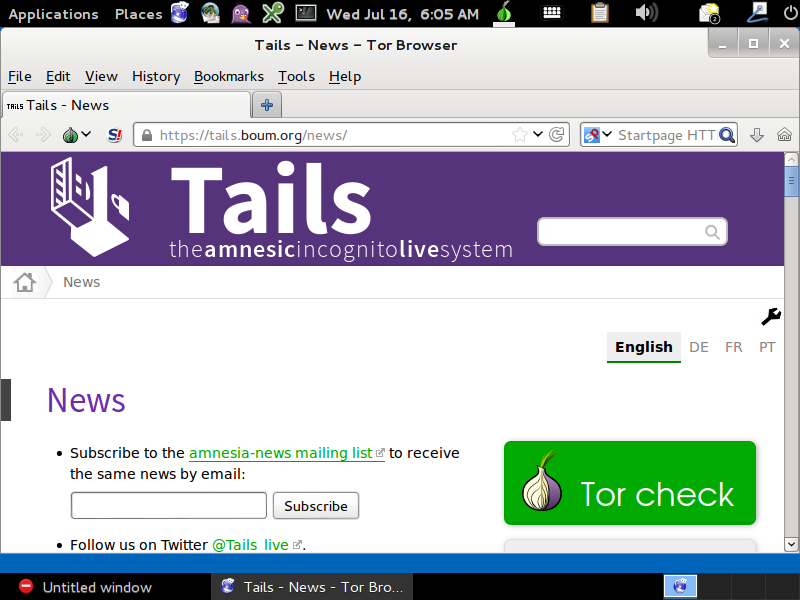Screen dimensions: 800x600
Task: Click the browser toolbar home icon
Action: (x=784, y=135)
